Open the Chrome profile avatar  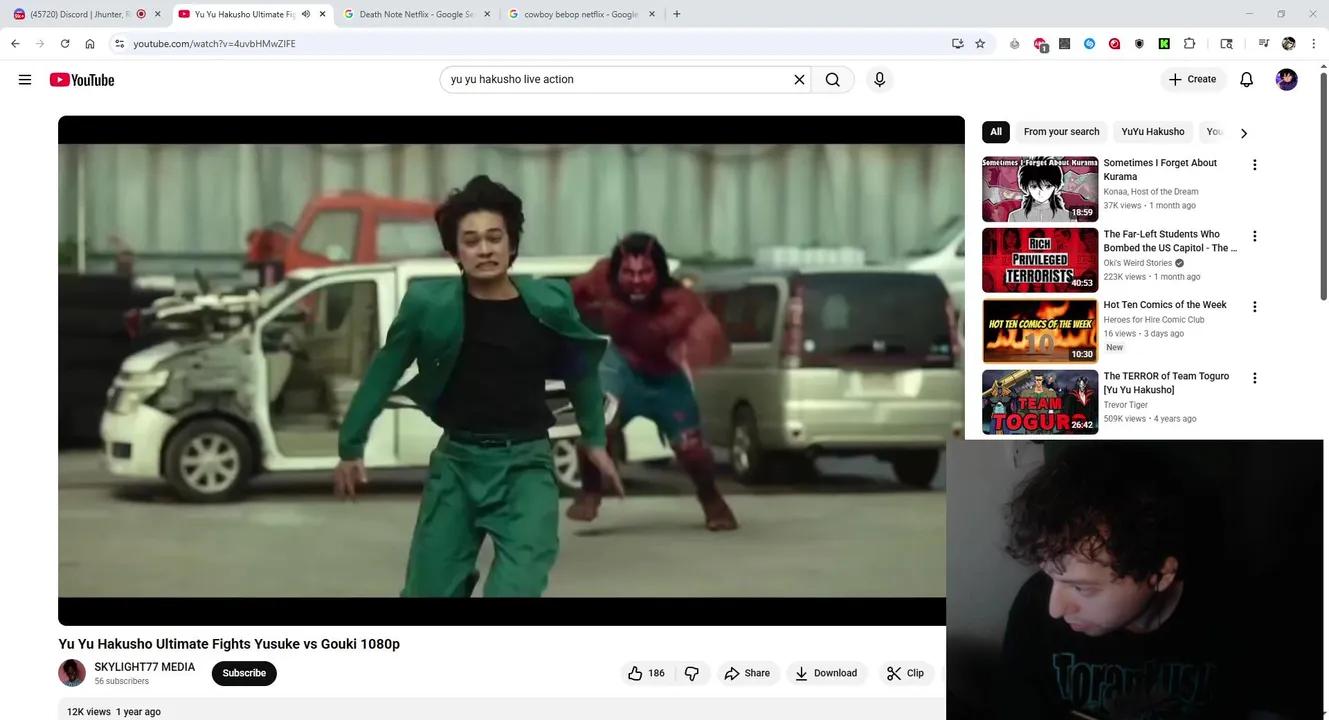tap(1288, 44)
